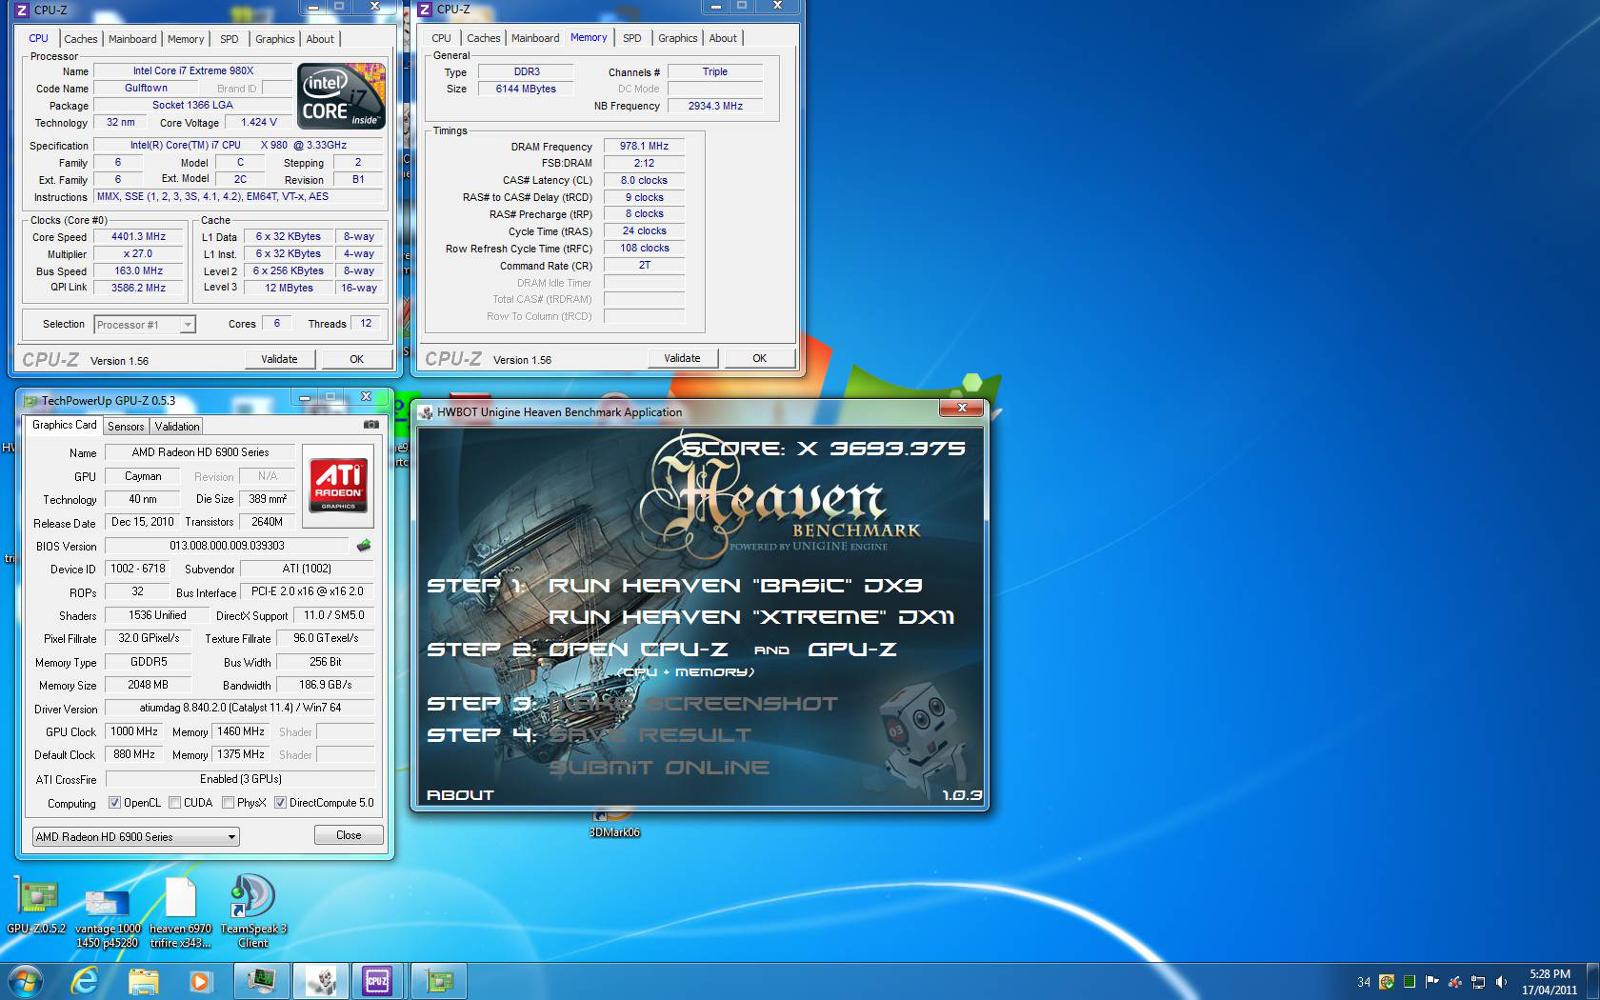
Task: Click SAVE RESULT in Heaven window
Action: (650, 735)
